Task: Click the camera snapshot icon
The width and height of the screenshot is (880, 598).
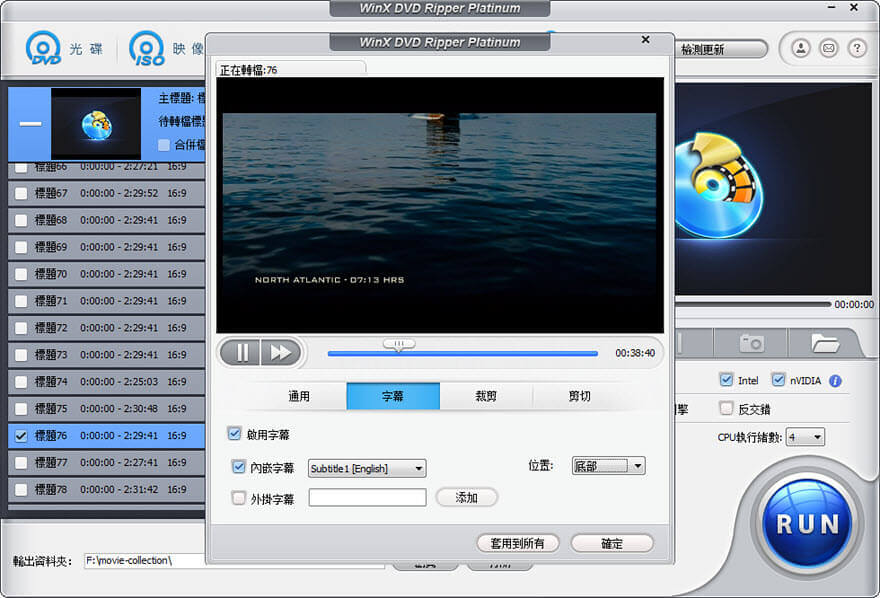Action: point(751,343)
